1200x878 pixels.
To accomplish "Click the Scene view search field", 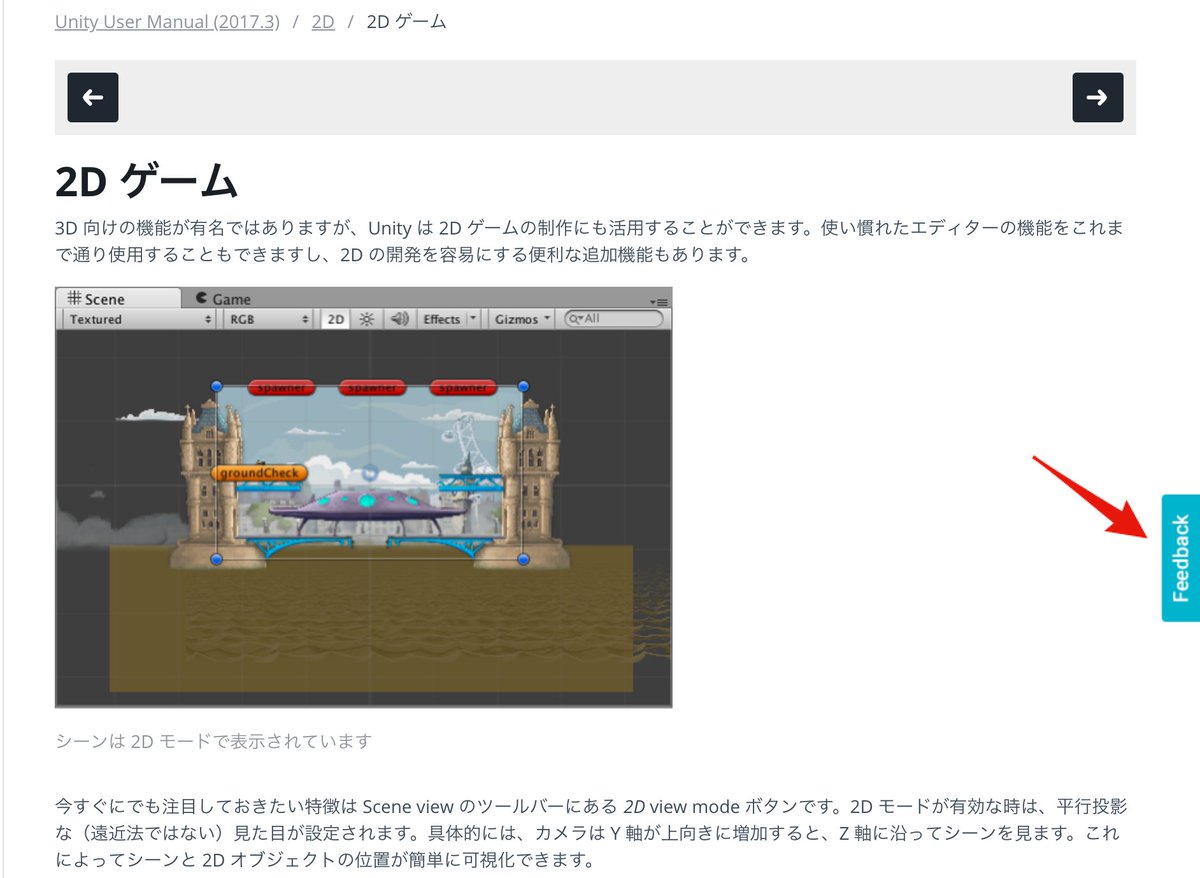I will [x=614, y=319].
